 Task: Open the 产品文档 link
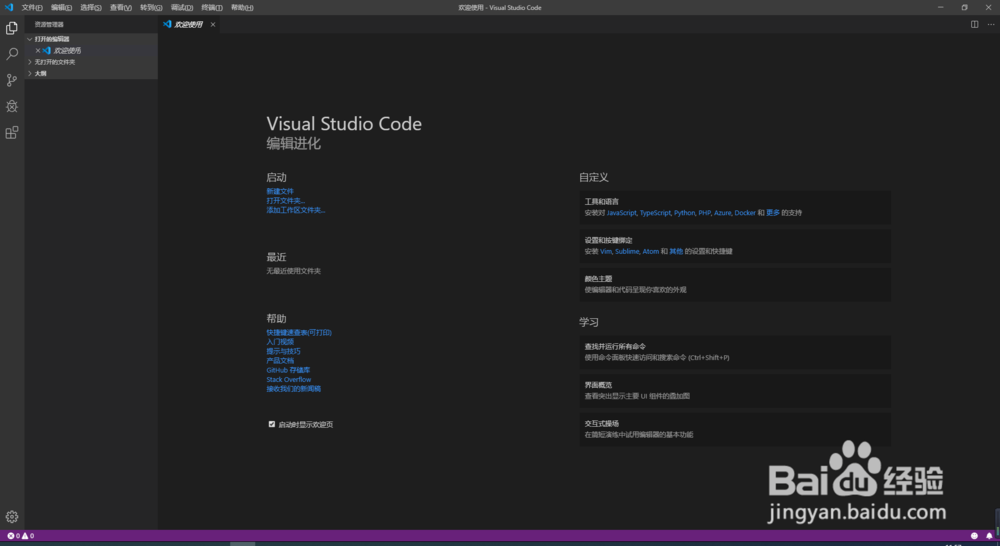(x=280, y=360)
